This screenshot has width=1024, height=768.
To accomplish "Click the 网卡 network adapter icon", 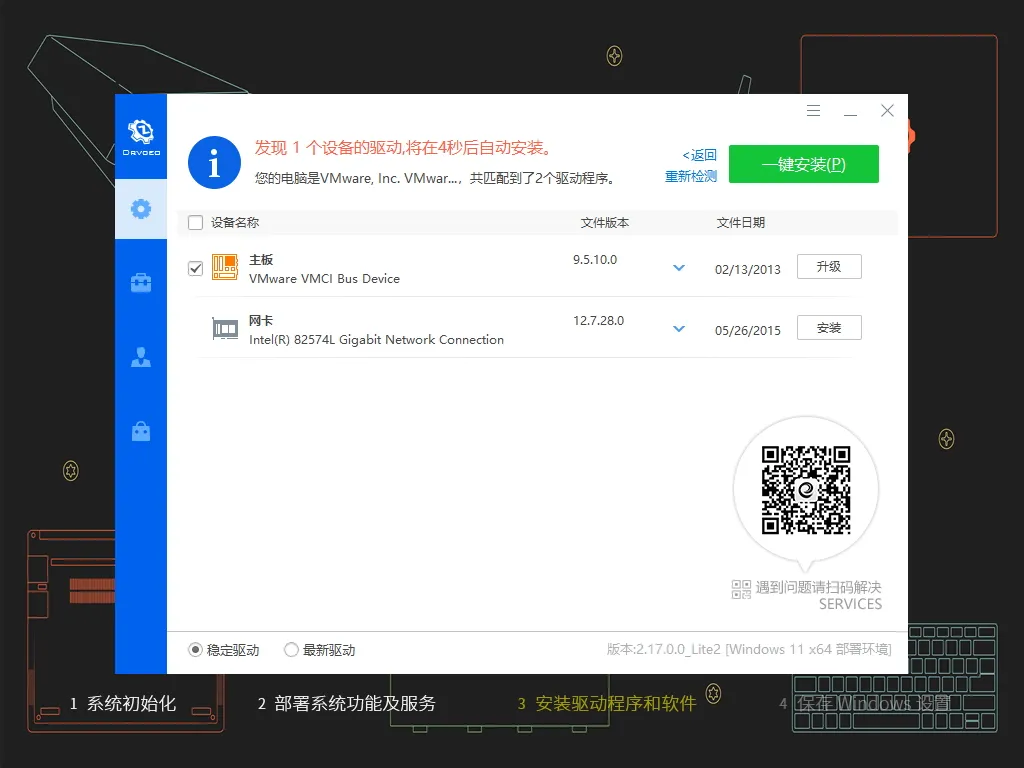I will pyautogui.click(x=224, y=328).
